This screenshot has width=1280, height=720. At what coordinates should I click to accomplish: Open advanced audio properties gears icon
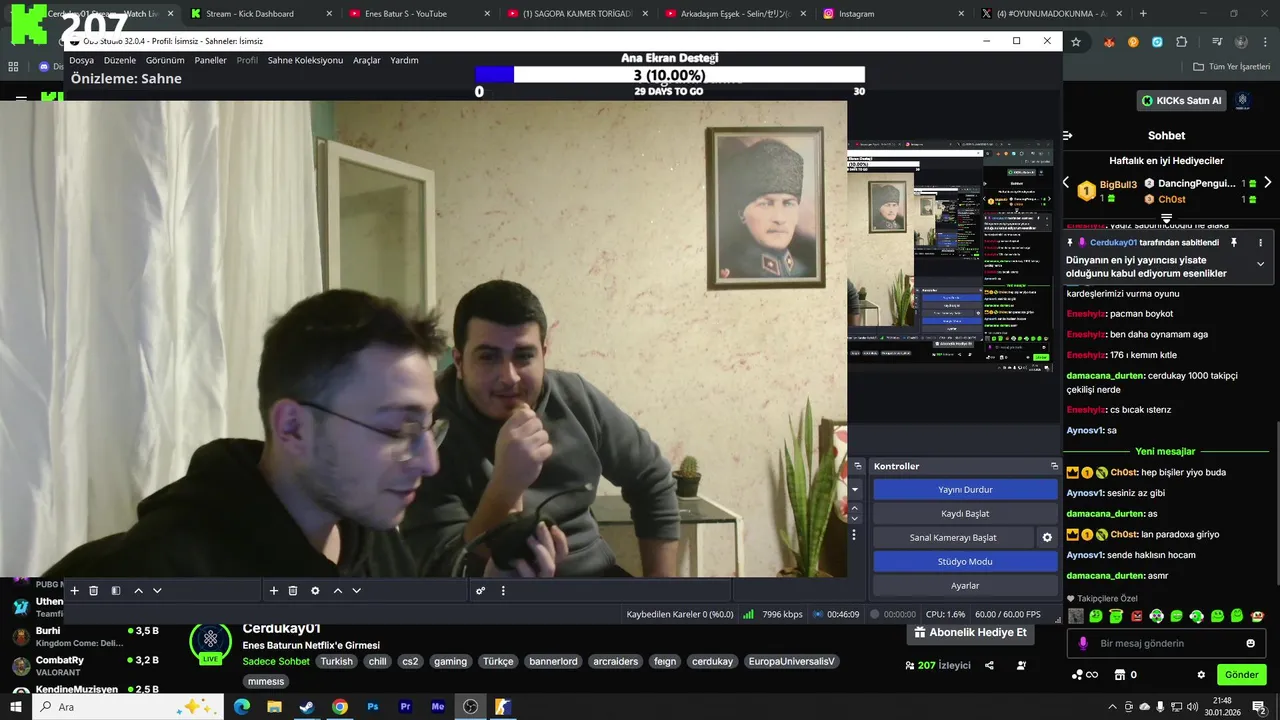coord(481,591)
